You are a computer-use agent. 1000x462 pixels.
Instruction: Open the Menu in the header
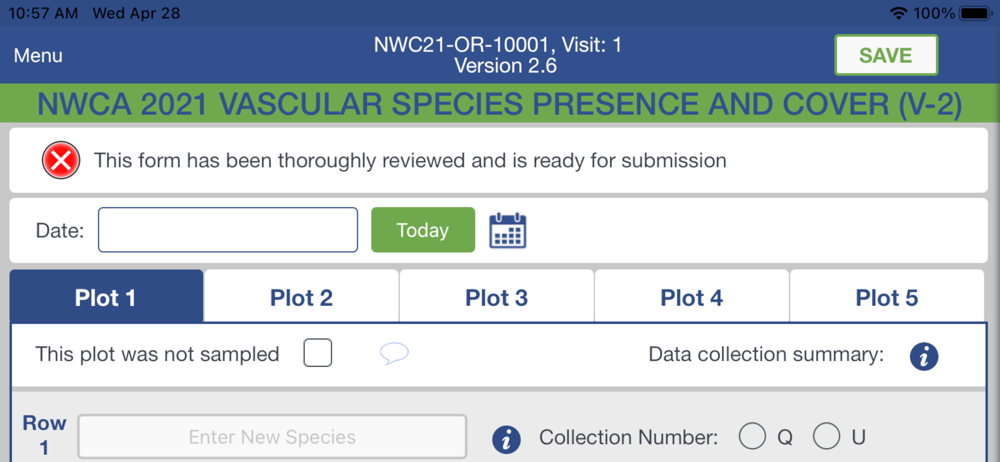(38, 56)
